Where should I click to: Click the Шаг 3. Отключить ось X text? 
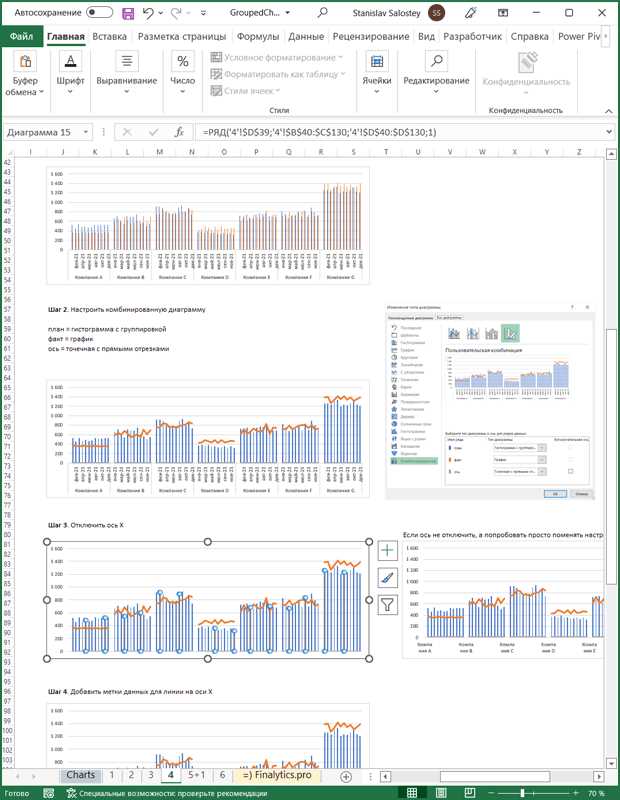click(86, 525)
